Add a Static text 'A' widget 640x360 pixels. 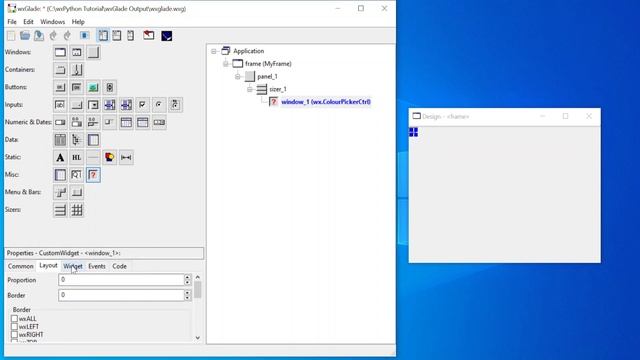coord(60,158)
